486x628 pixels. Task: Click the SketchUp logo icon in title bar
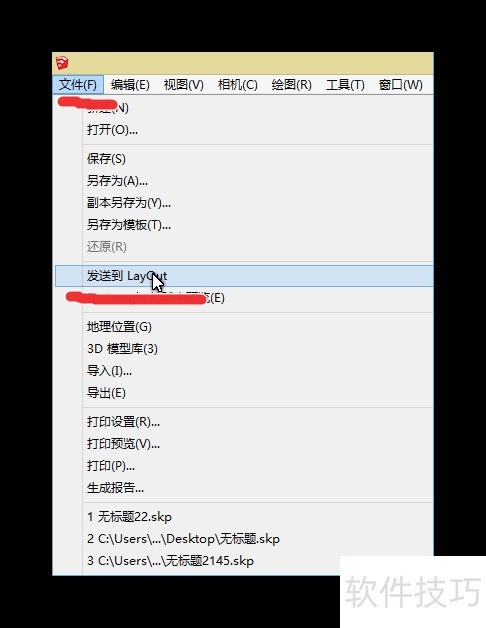[x=62, y=63]
